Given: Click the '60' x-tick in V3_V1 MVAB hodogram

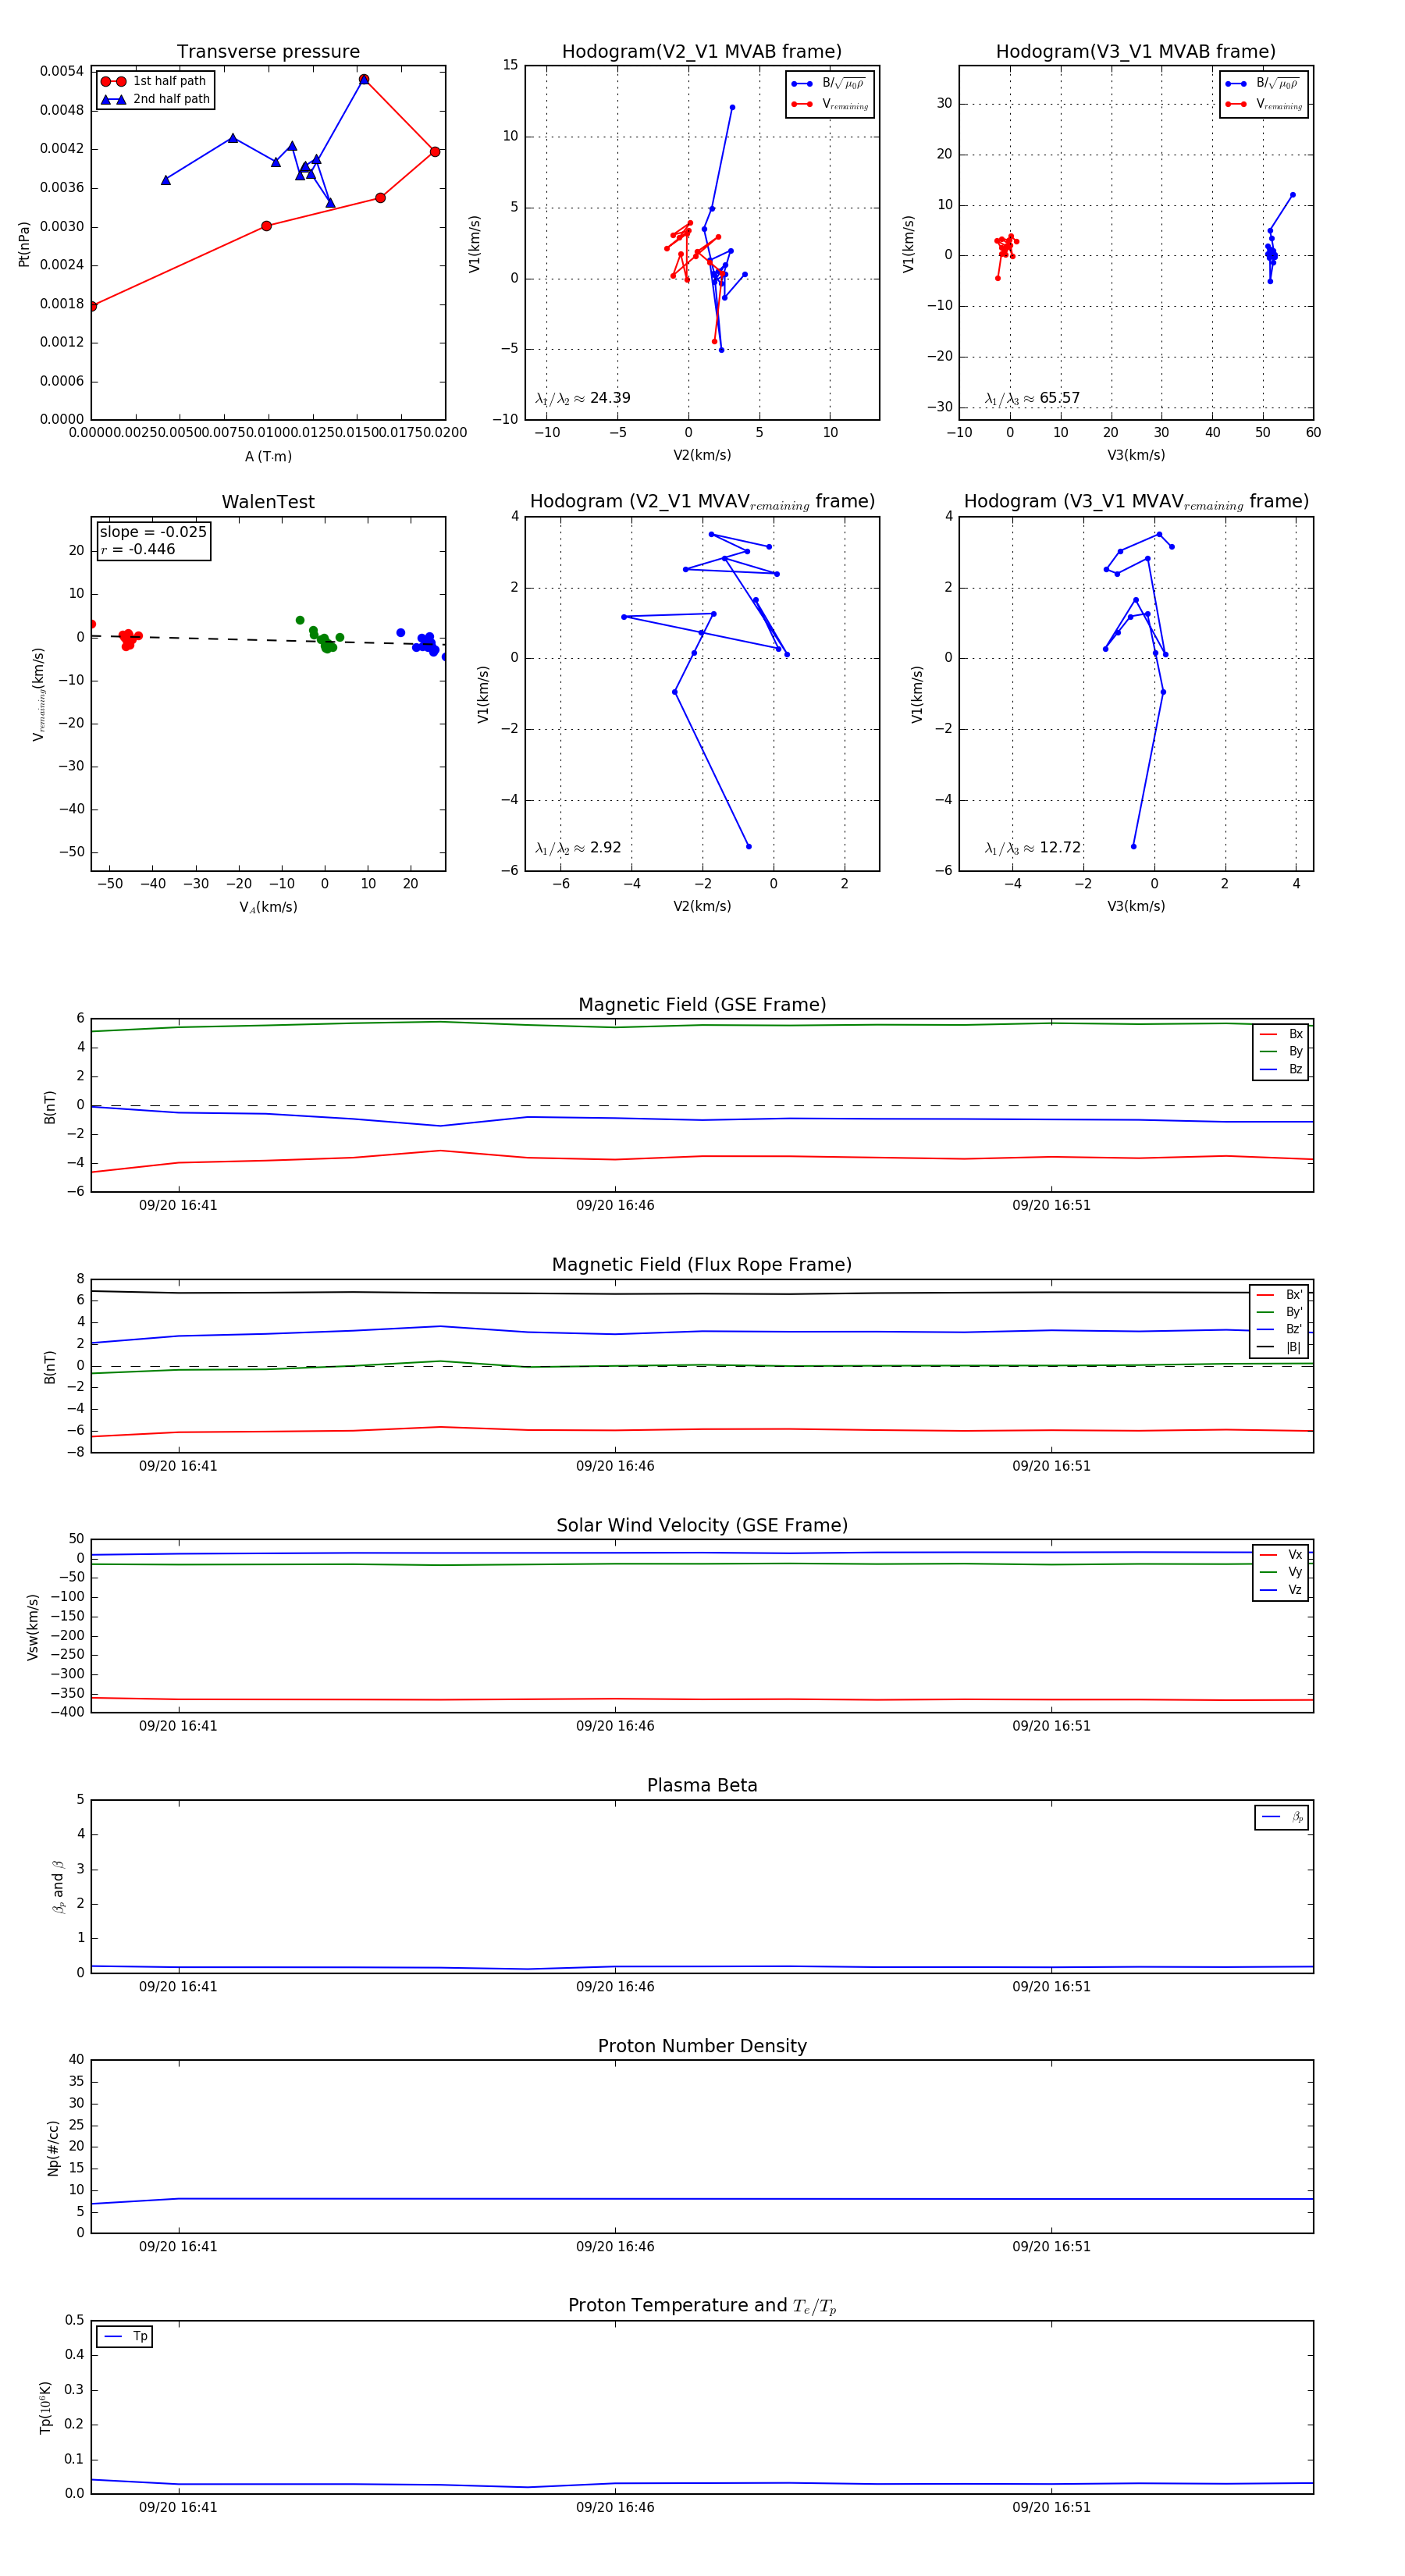Looking at the screenshot, I should point(1313,433).
